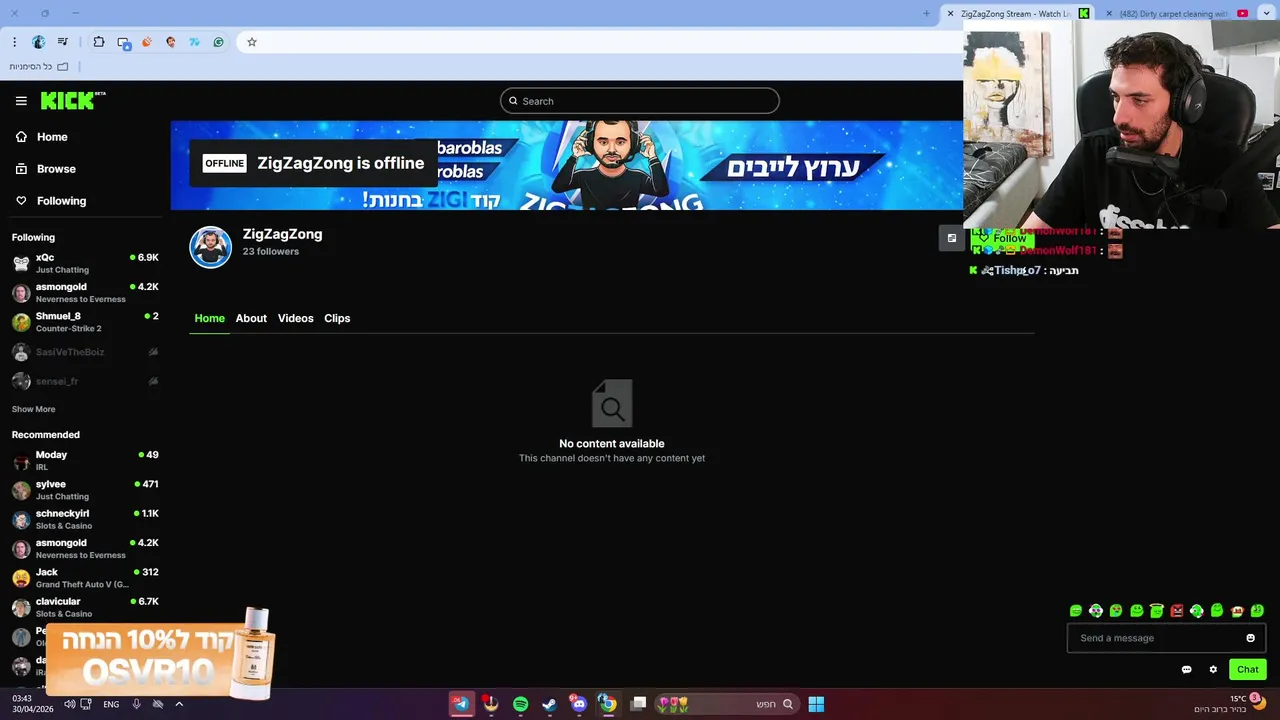Screen dimensions: 1280x720
Task: Switch to the Videos tab
Action: [x=296, y=318]
